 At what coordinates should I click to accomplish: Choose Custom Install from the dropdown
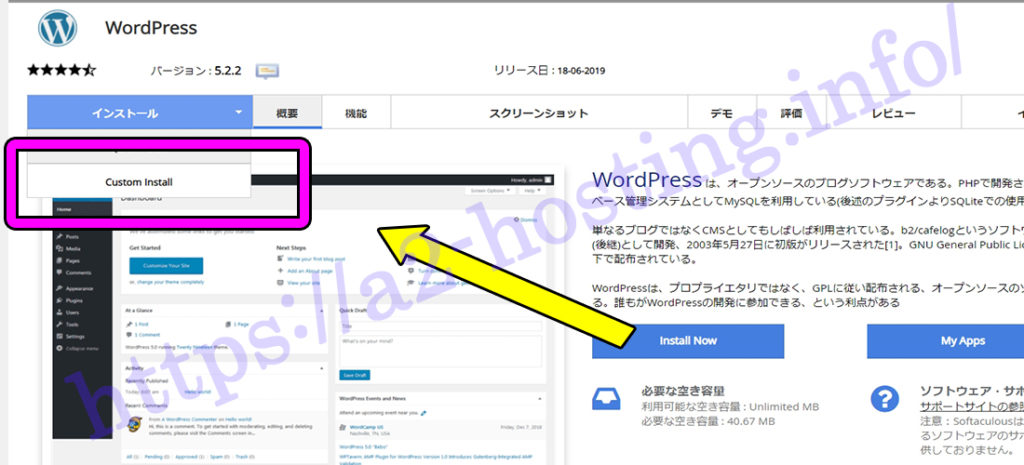(139, 182)
